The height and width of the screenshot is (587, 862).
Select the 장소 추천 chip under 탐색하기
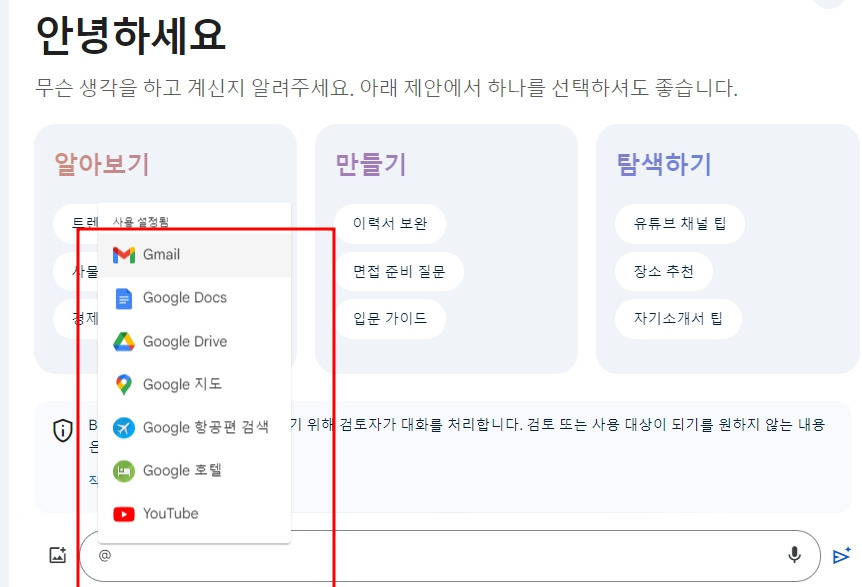click(662, 271)
